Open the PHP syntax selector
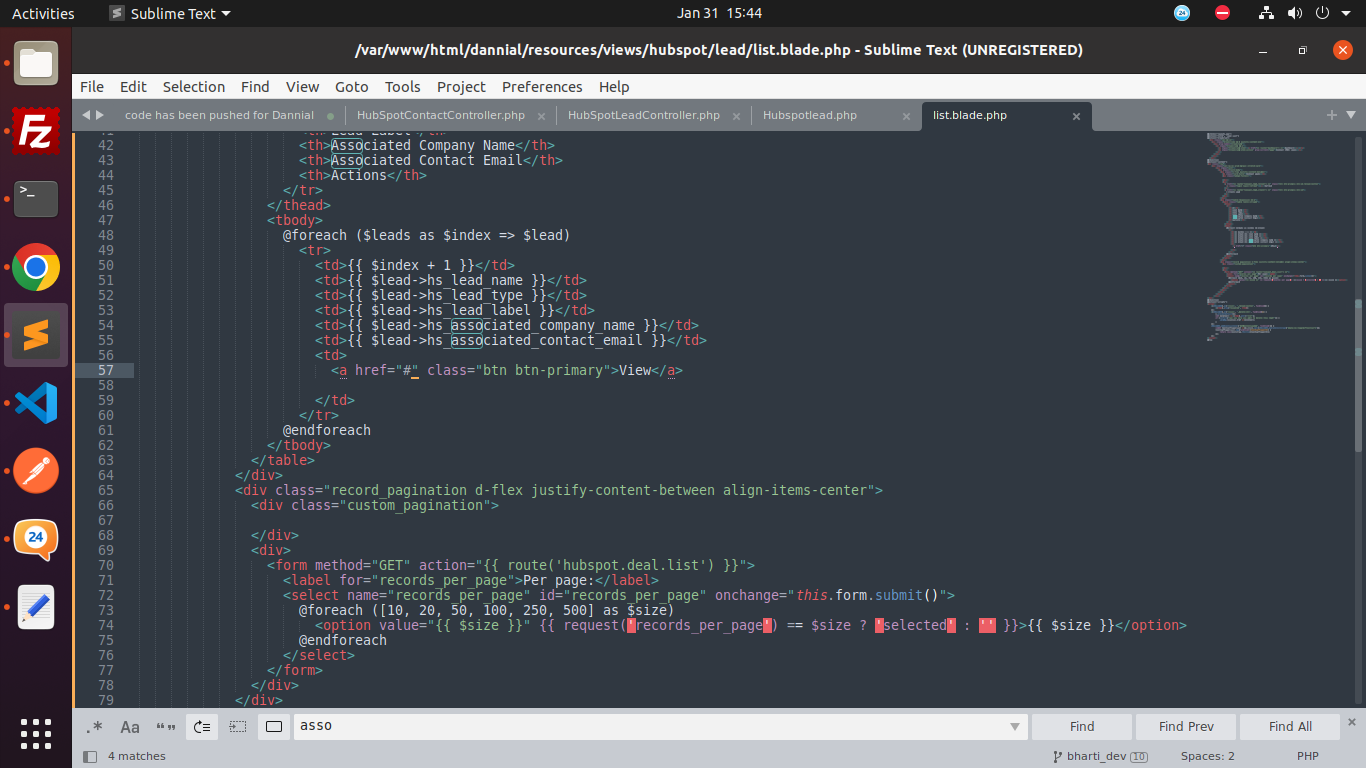Viewport: 1366px width, 768px height. pos(1307,756)
